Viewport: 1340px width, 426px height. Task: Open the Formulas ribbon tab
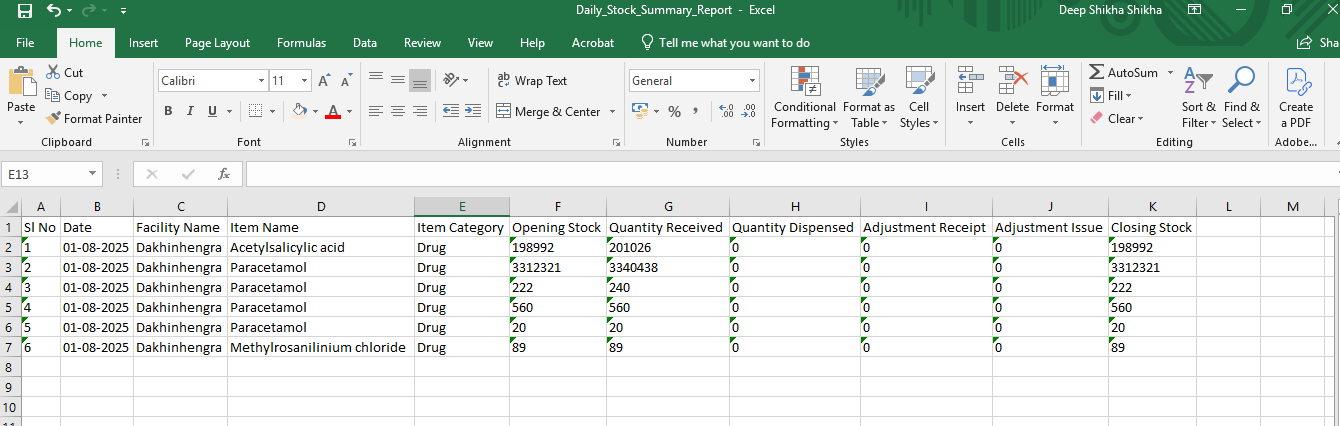(301, 43)
